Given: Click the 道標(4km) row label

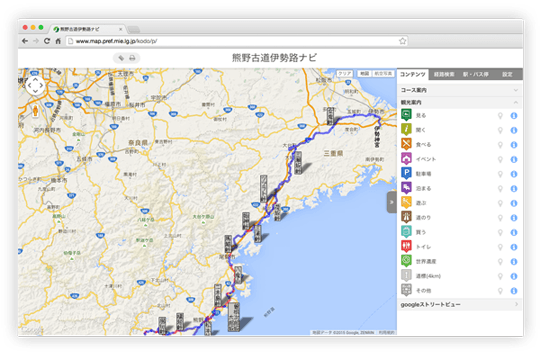Looking at the screenshot, I should (428, 276).
